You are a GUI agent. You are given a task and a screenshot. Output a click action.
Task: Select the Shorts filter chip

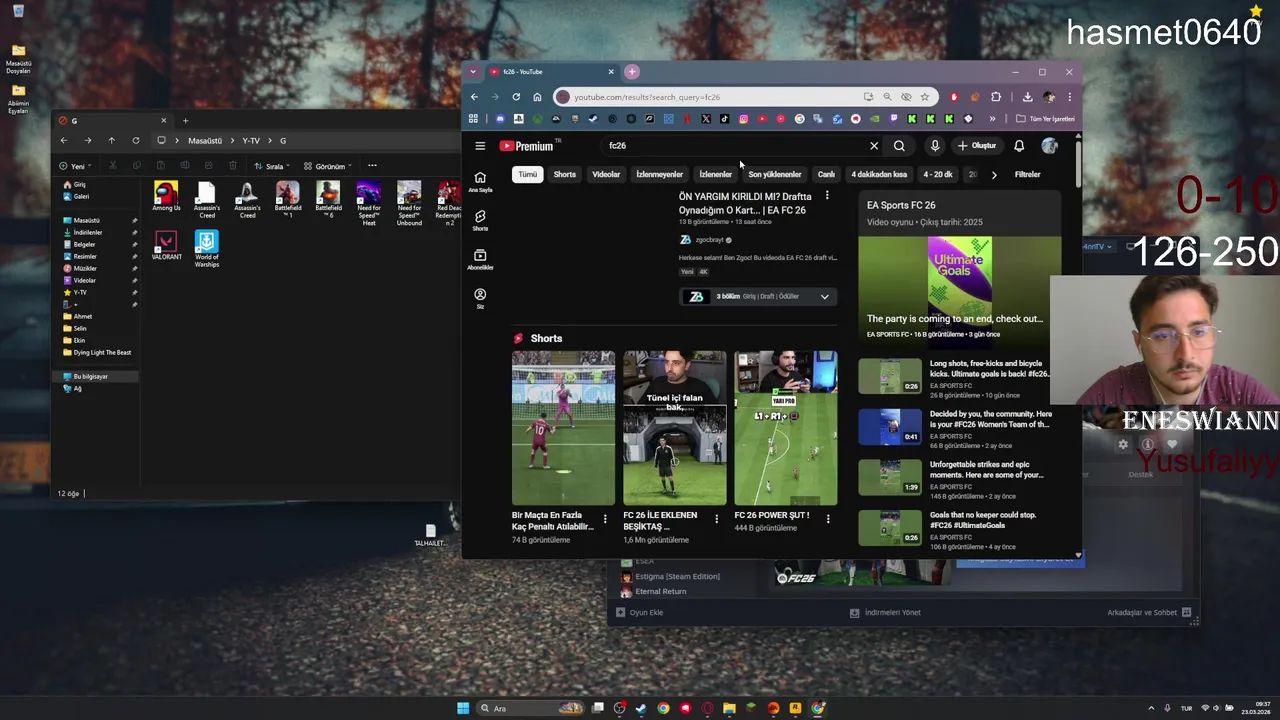click(x=565, y=174)
